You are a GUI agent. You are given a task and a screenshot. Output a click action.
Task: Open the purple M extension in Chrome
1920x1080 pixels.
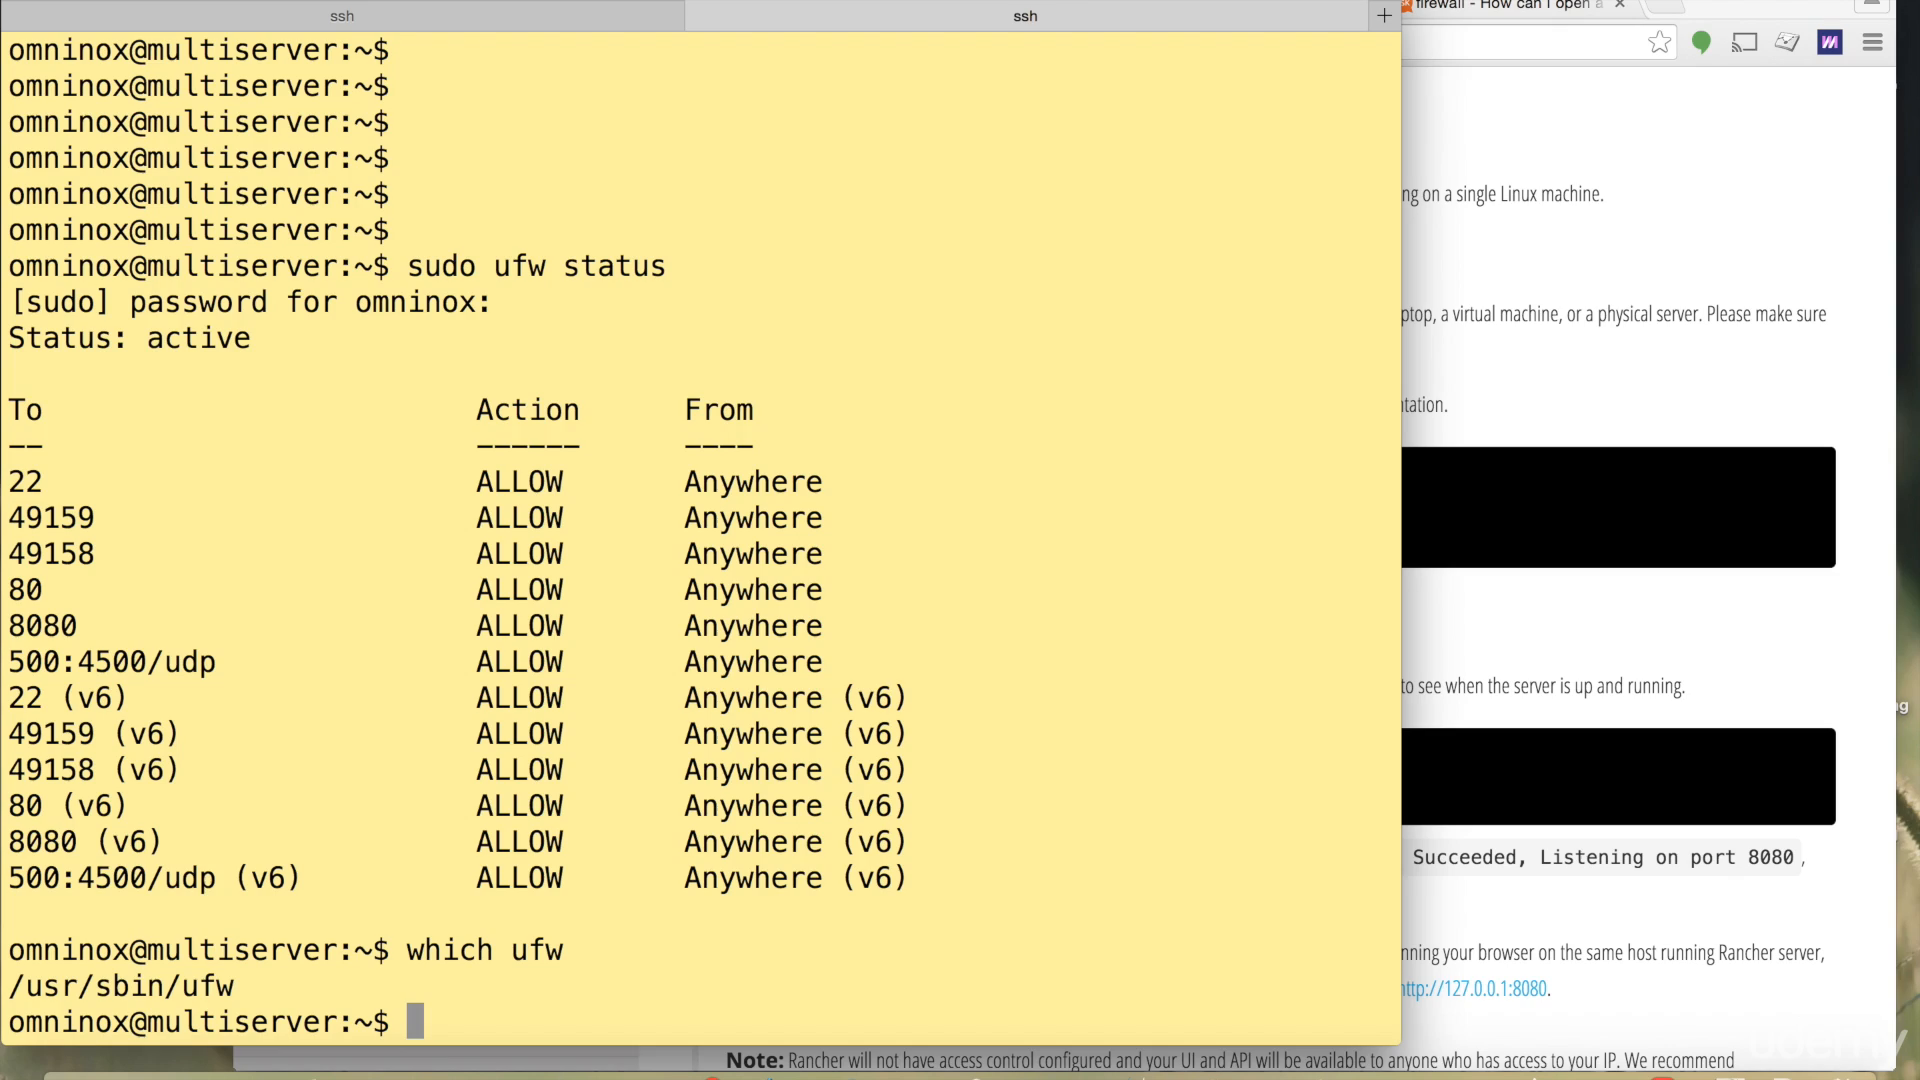pyautogui.click(x=1830, y=42)
